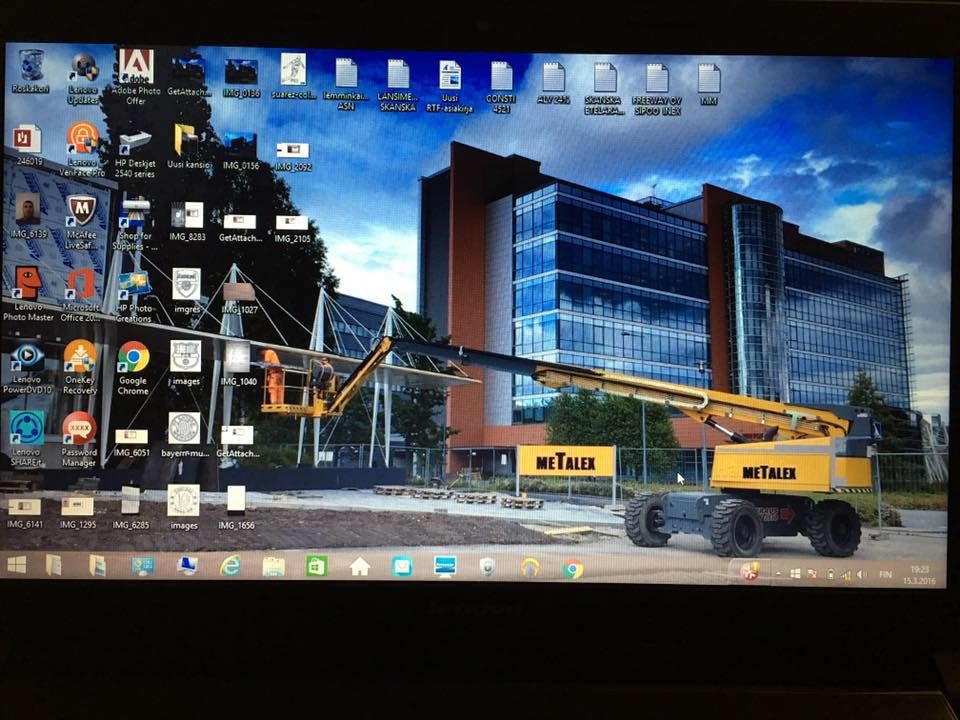Launch Lenovo Photo Master
Viewport: 960px width, 720px height.
point(28,294)
